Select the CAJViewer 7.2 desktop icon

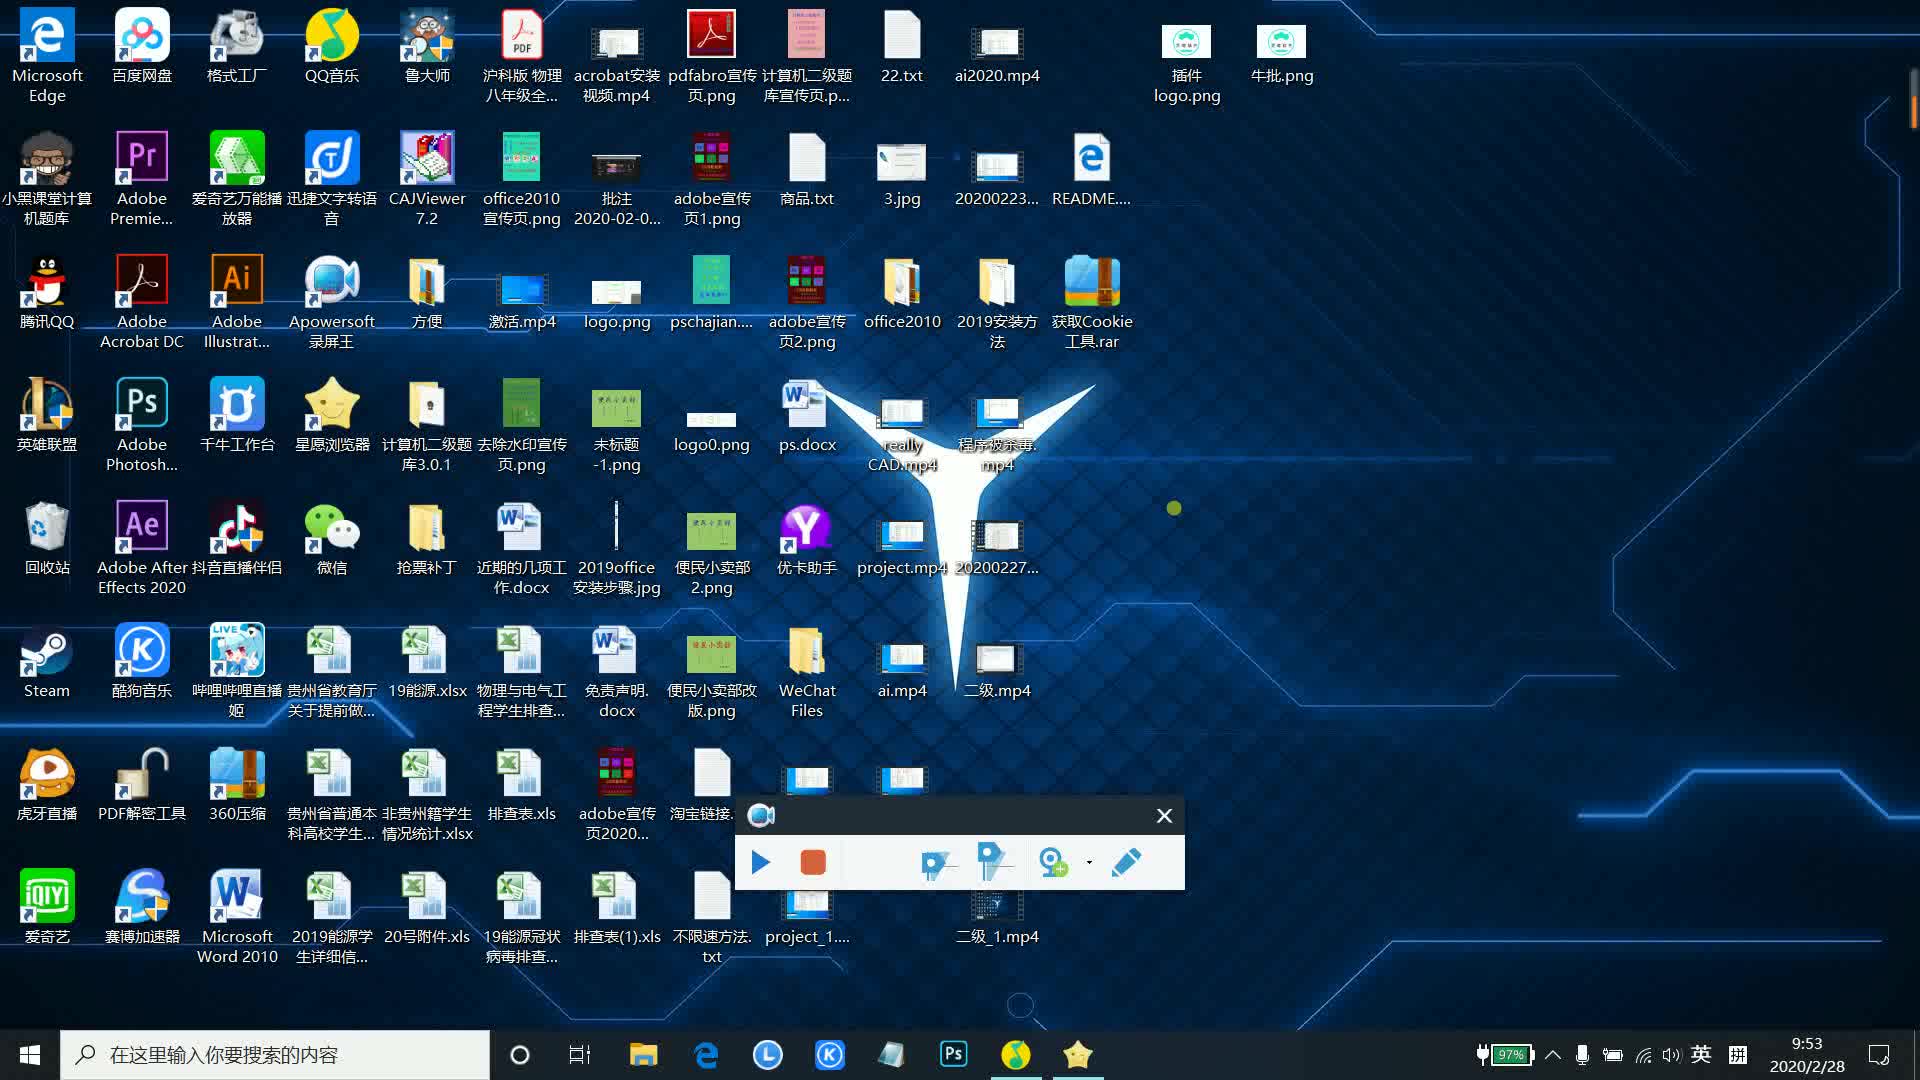[427, 179]
